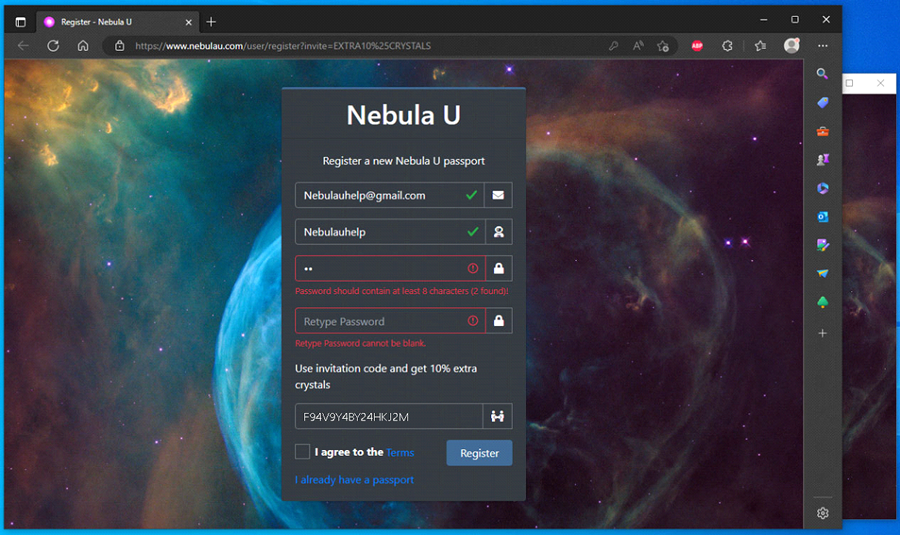This screenshot has height=535, width=900.
Task: Open the sidebar Drop paper plane icon
Action: [x=823, y=273]
